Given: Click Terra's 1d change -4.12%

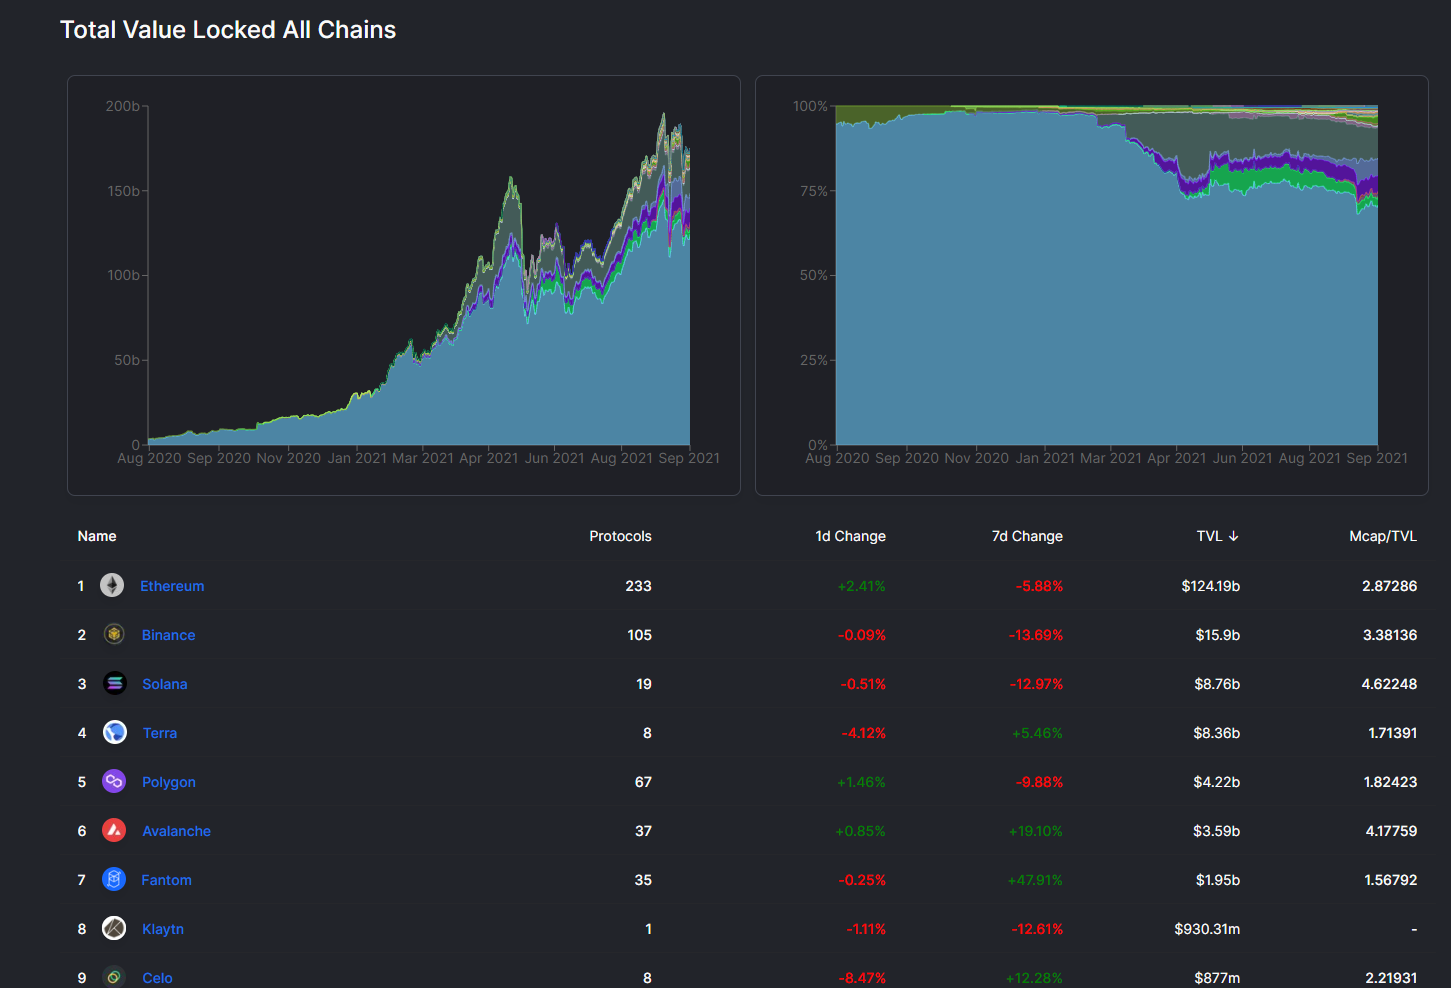Looking at the screenshot, I should point(864,733).
